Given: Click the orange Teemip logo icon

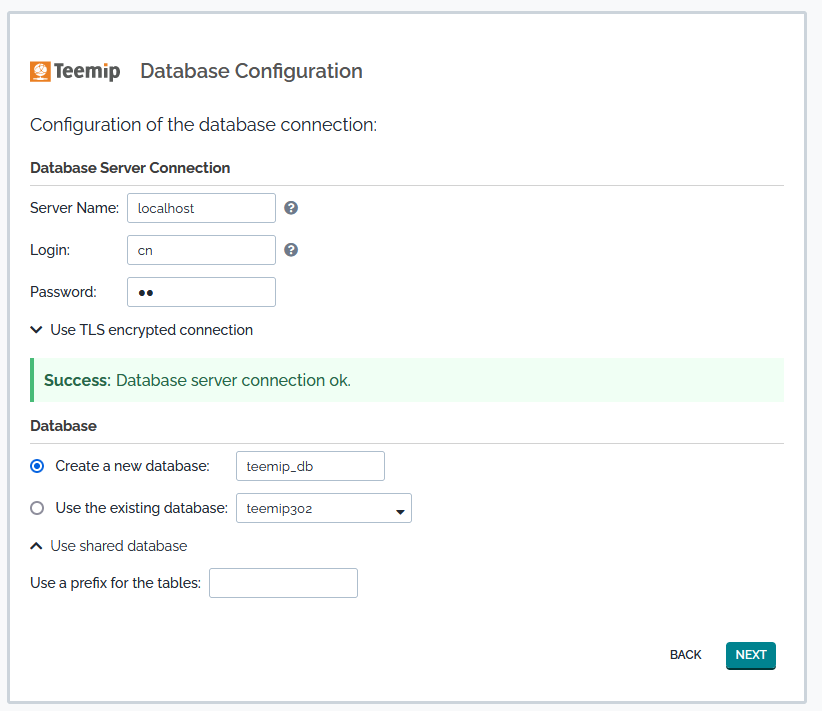Looking at the screenshot, I should [x=40, y=71].
